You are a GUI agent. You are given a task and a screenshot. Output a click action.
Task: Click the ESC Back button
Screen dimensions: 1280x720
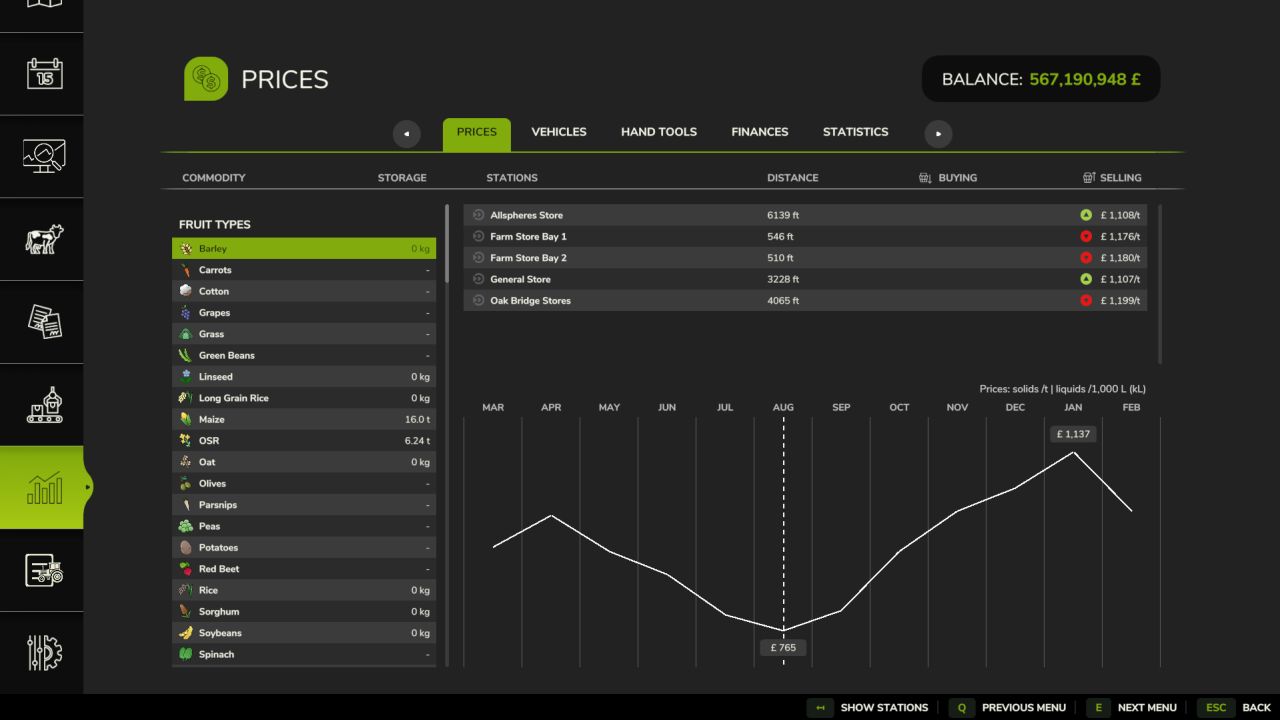[1235, 707]
